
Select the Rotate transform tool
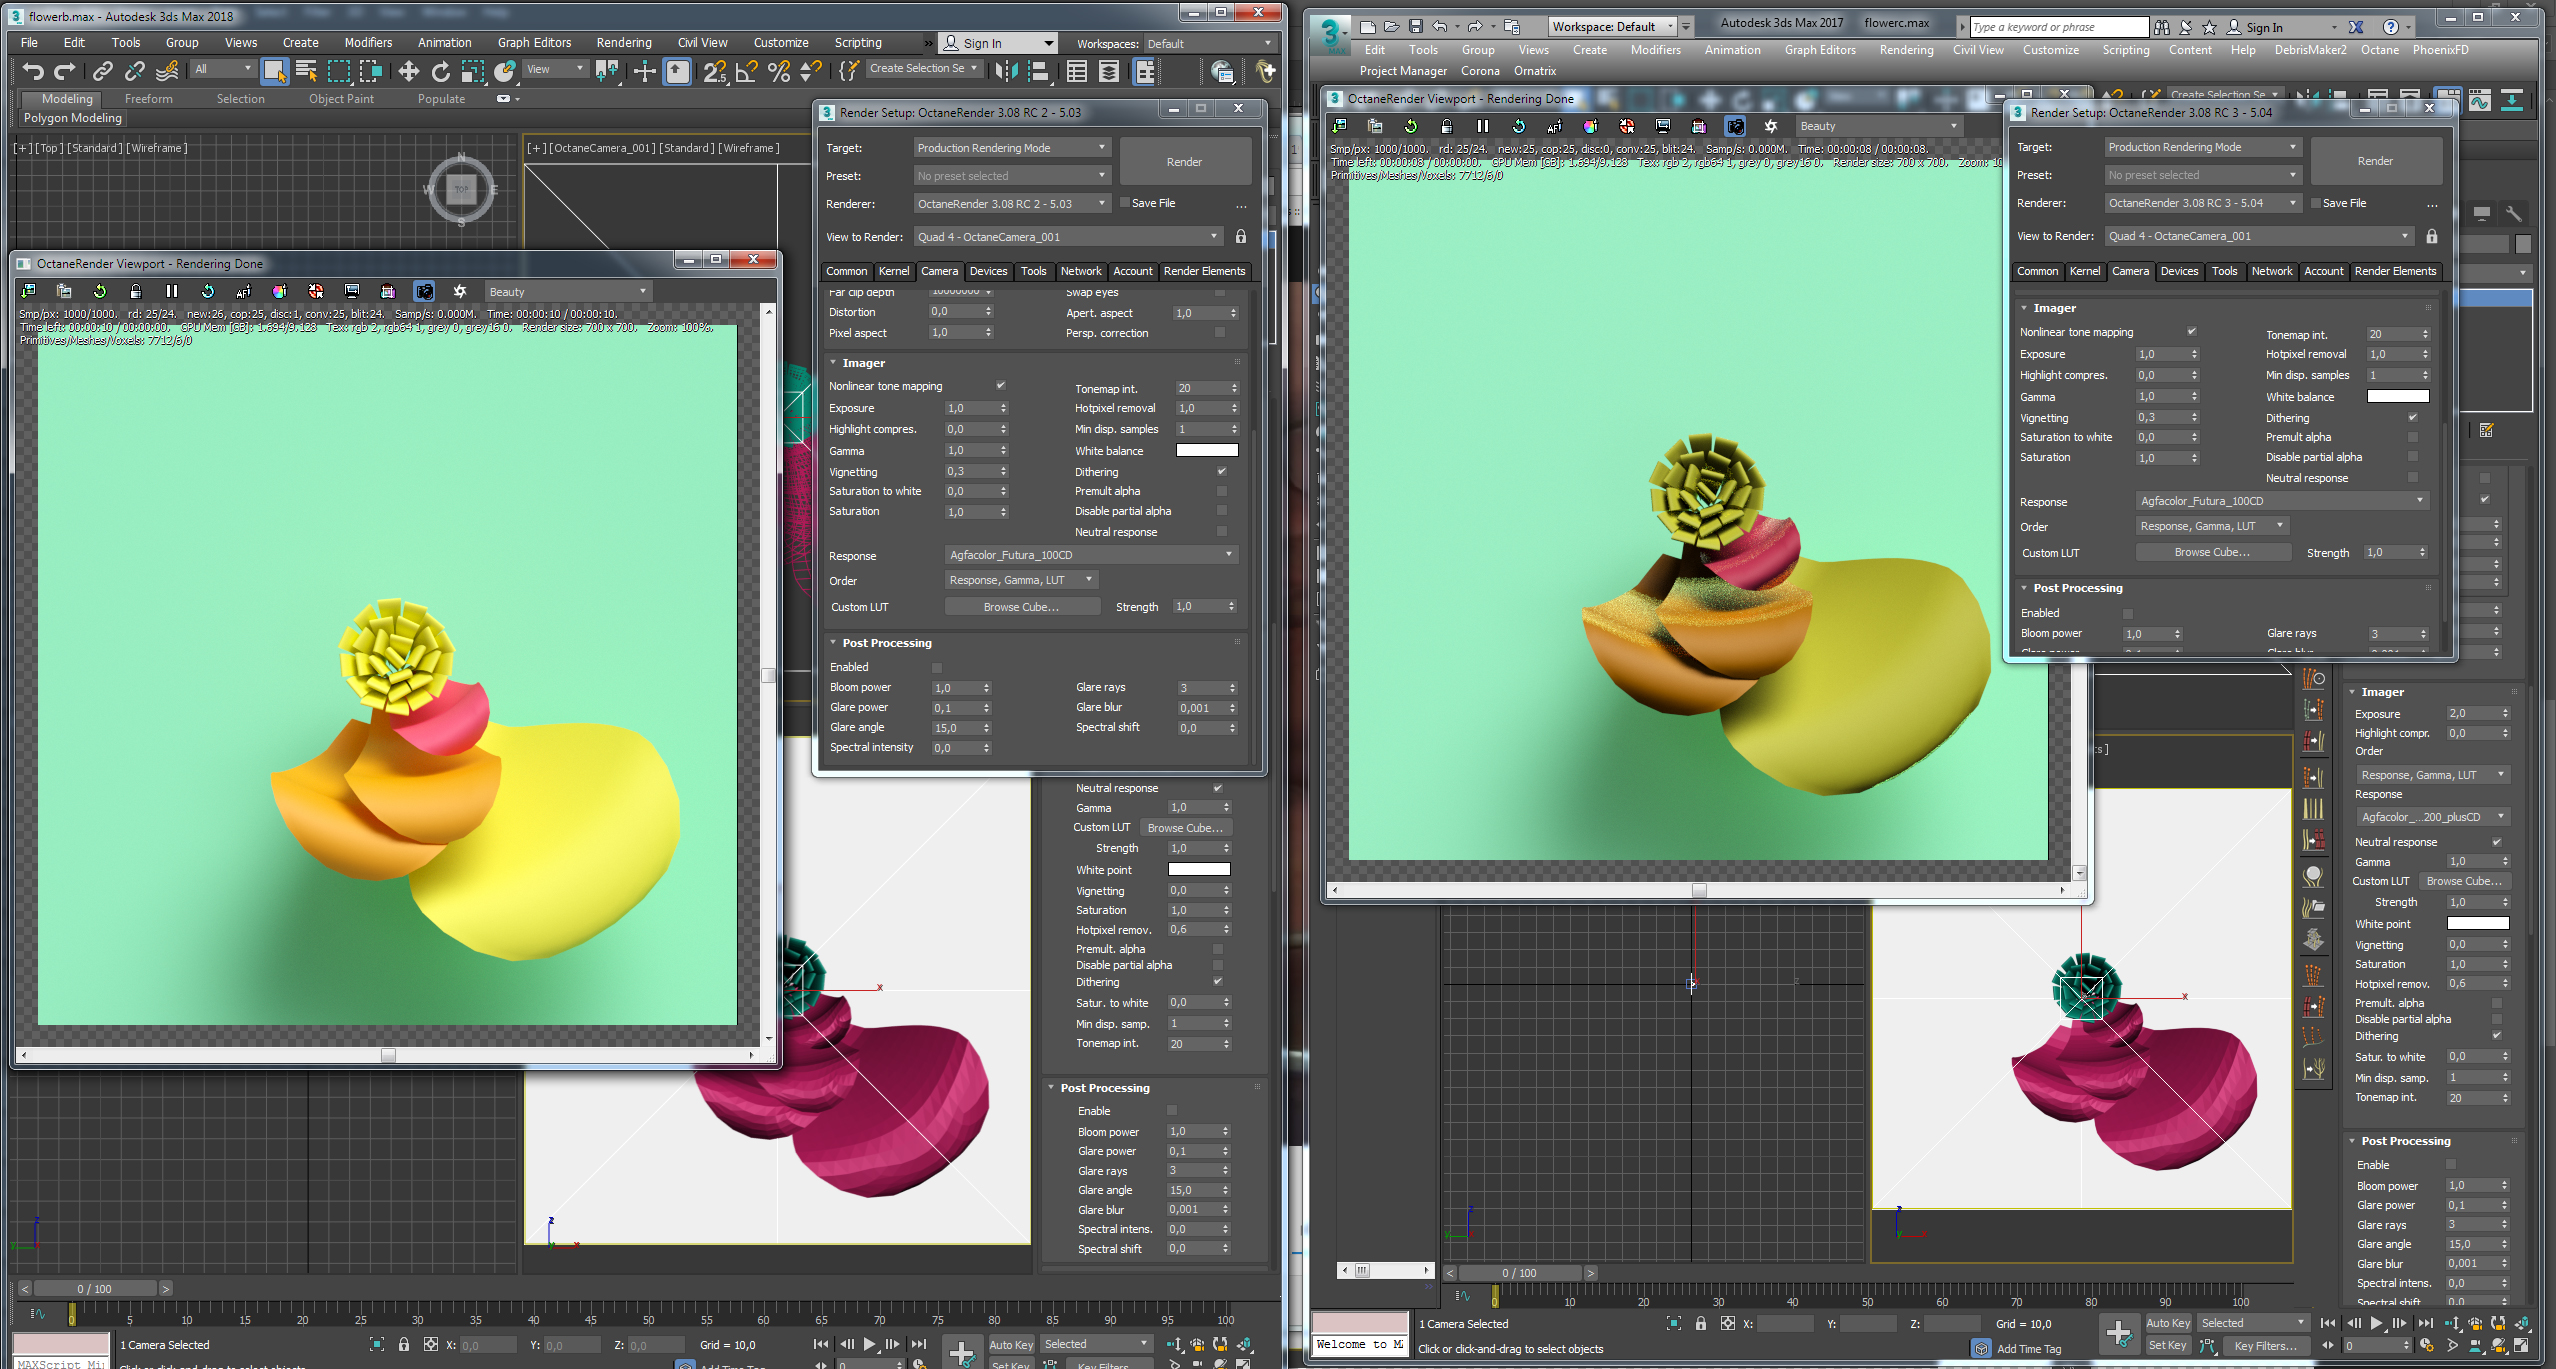pyautogui.click(x=440, y=71)
